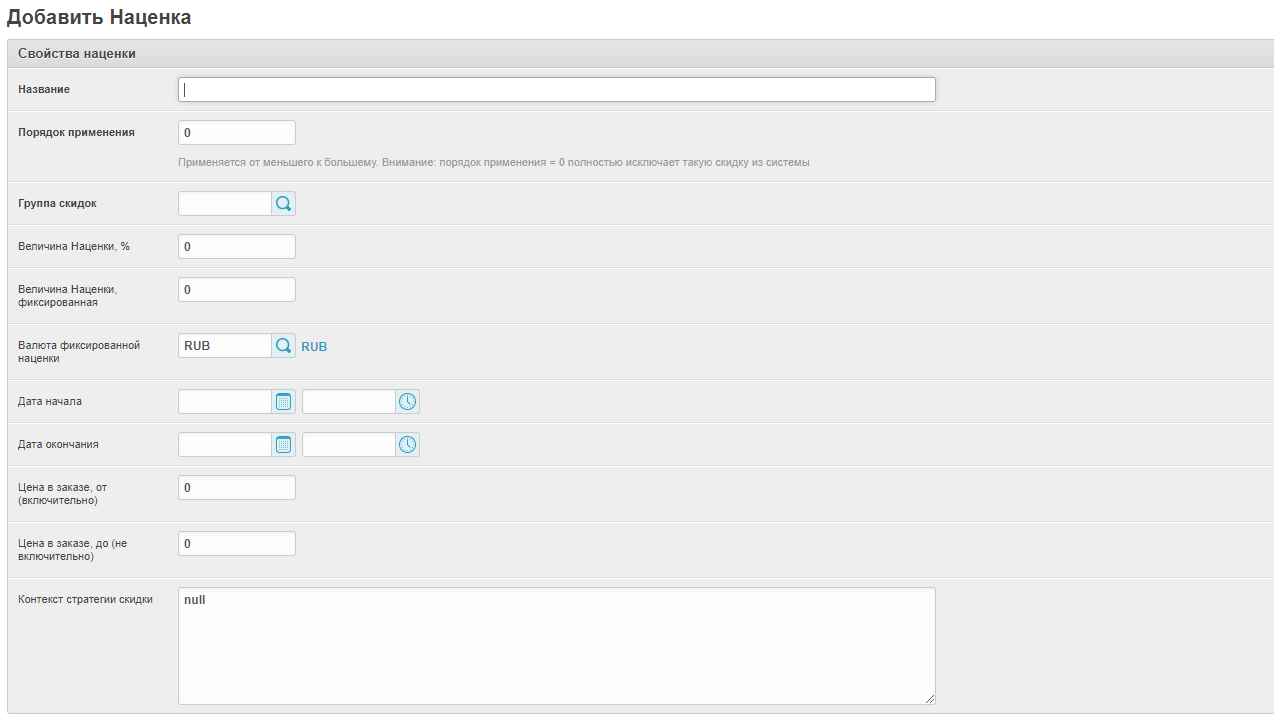Open currency lookup magnifier beside RUB field
Screen dimensions: 1274x715
pyautogui.click(x=283, y=346)
